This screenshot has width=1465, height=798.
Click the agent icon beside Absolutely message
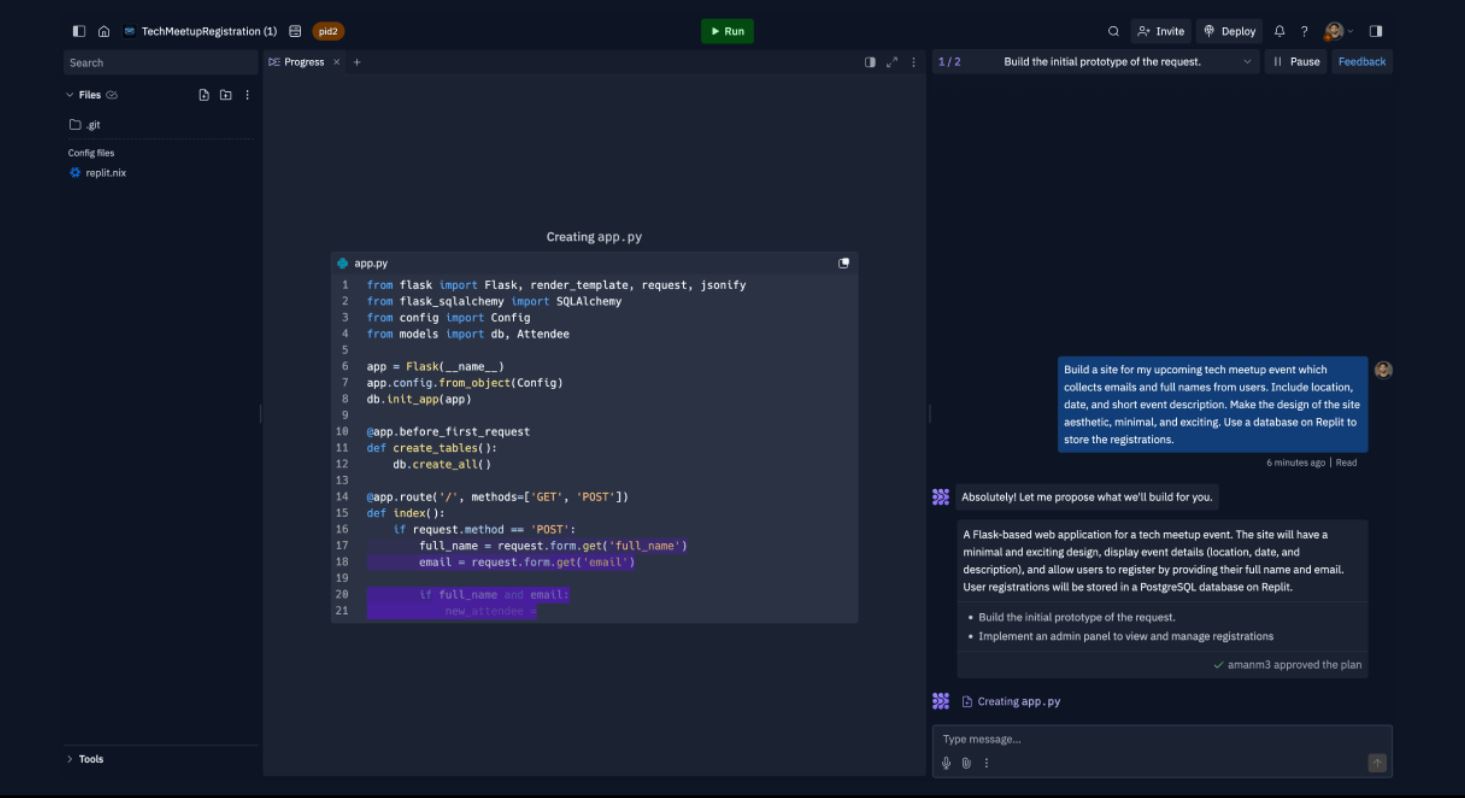point(940,497)
